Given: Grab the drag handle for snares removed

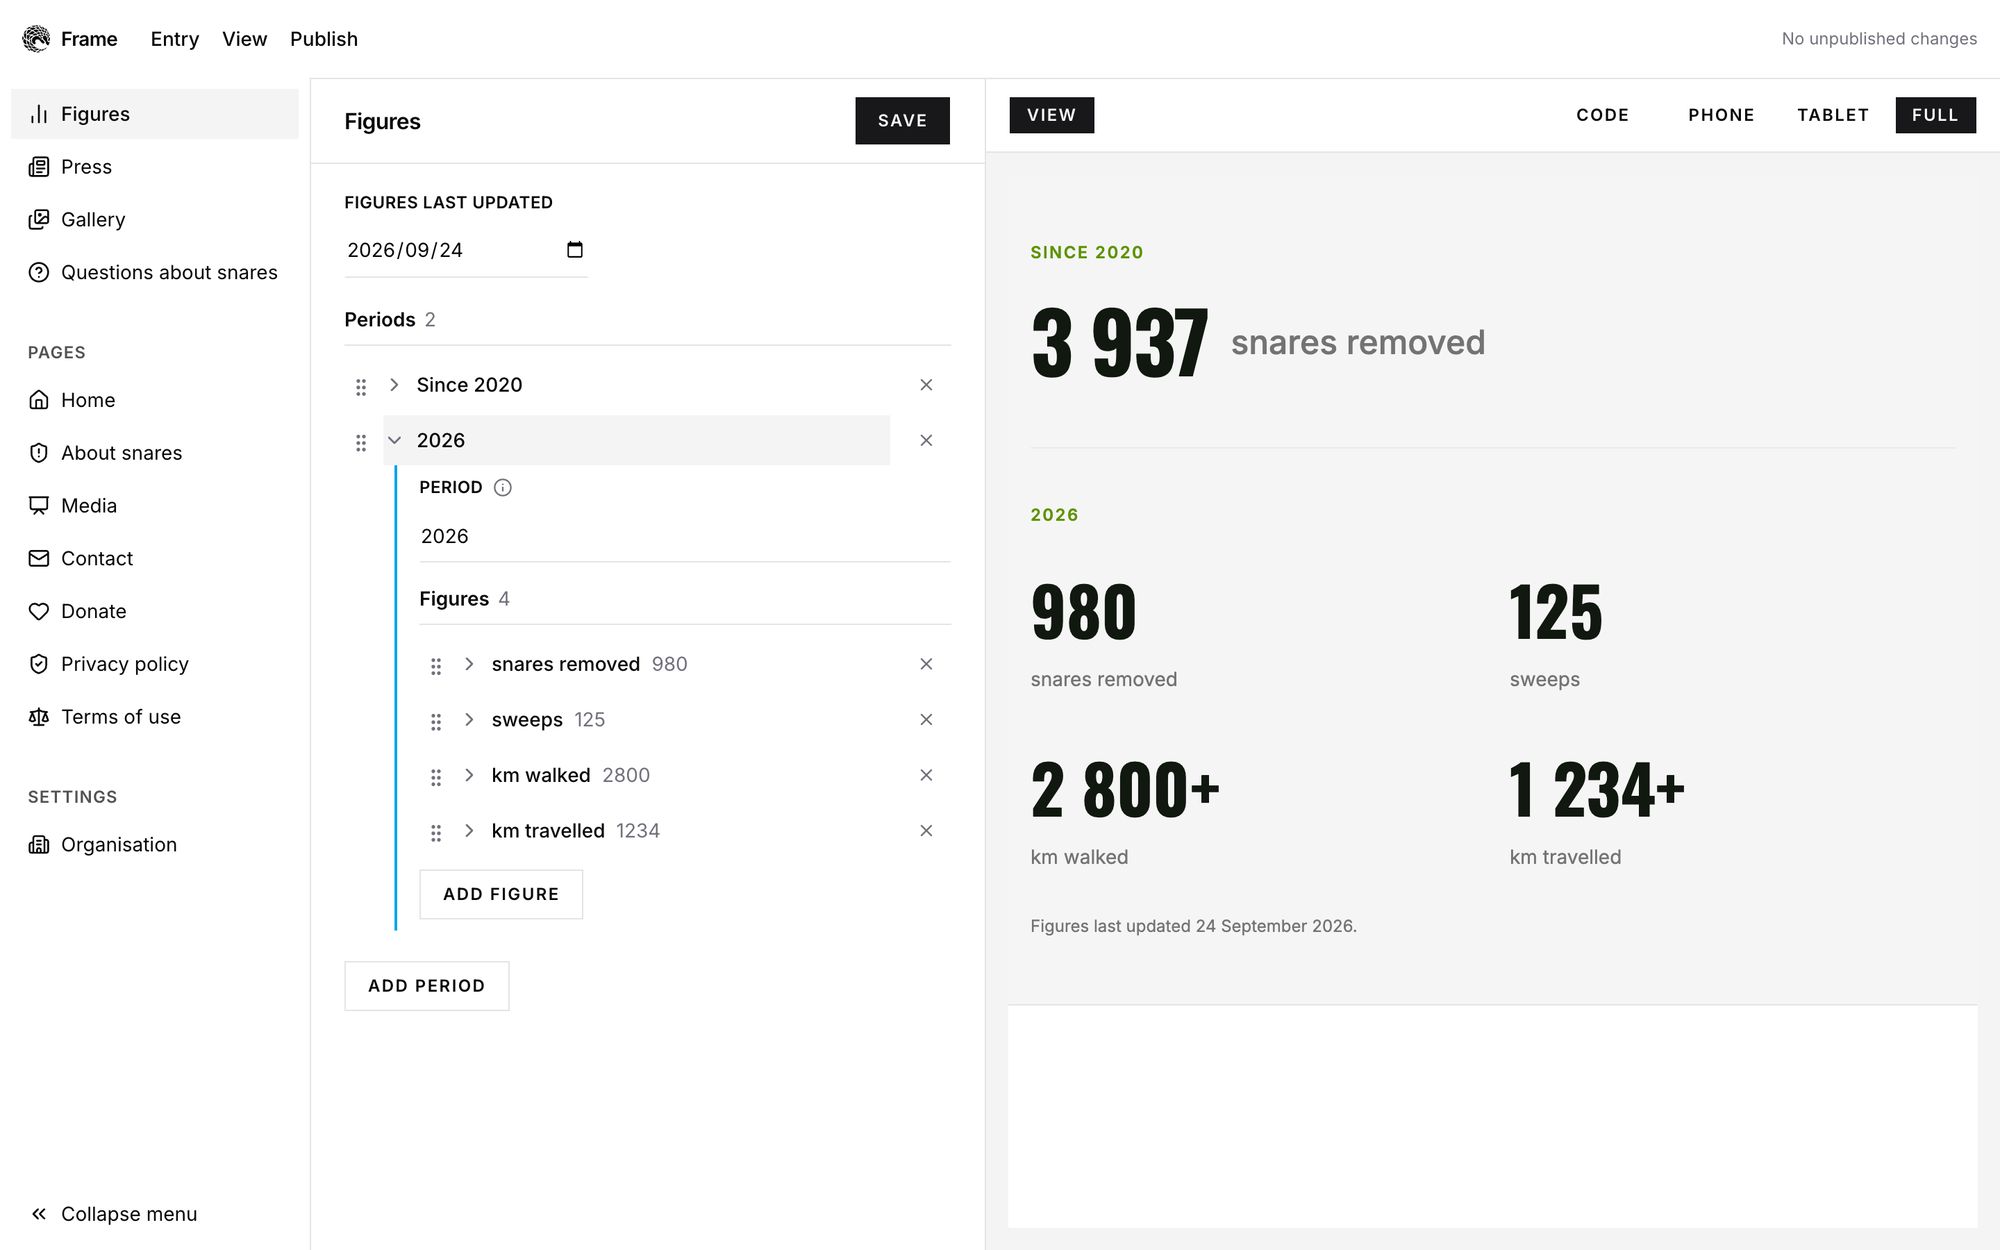Looking at the screenshot, I should pyautogui.click(x=436, y=666).
